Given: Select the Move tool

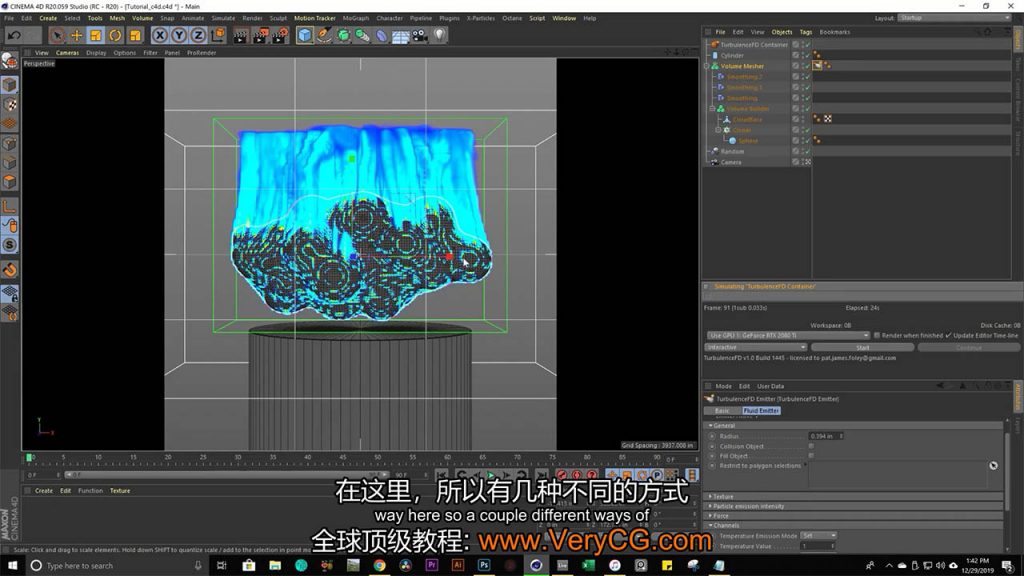Looking at the screenshot, I should tap(76, 35).
